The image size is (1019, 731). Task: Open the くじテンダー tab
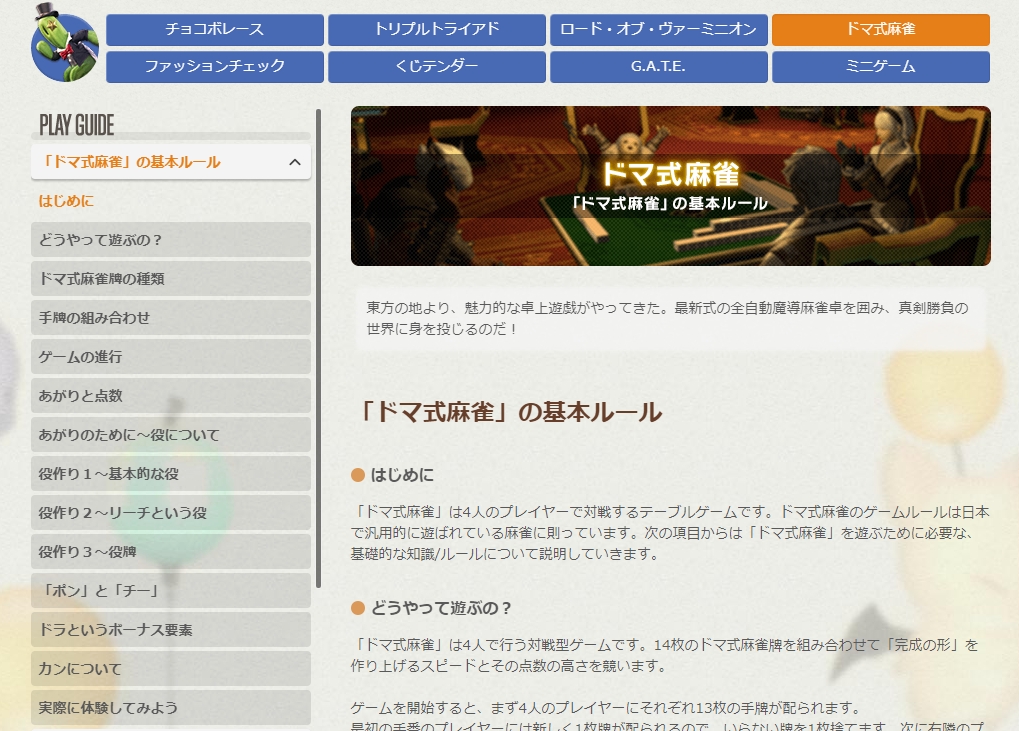[437, 67]
